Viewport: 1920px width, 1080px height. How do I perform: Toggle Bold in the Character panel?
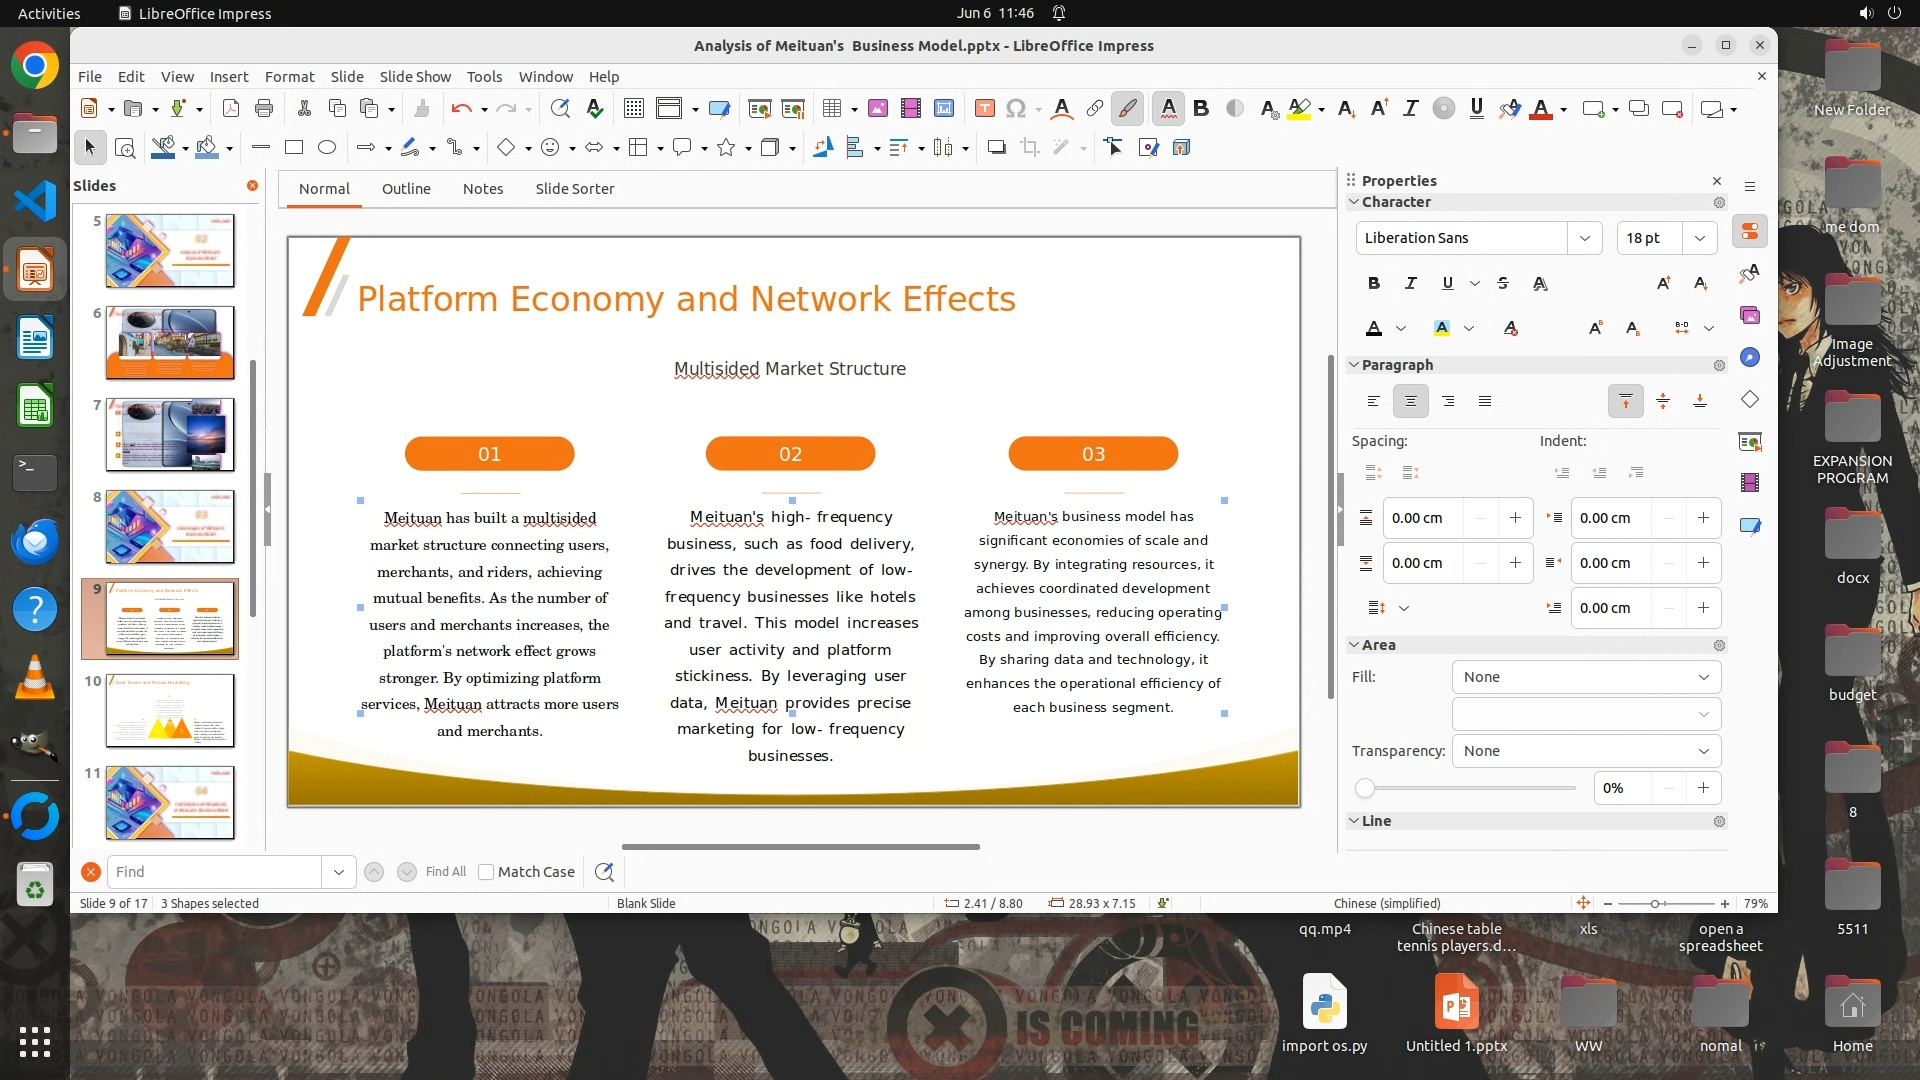[1374, 284]
